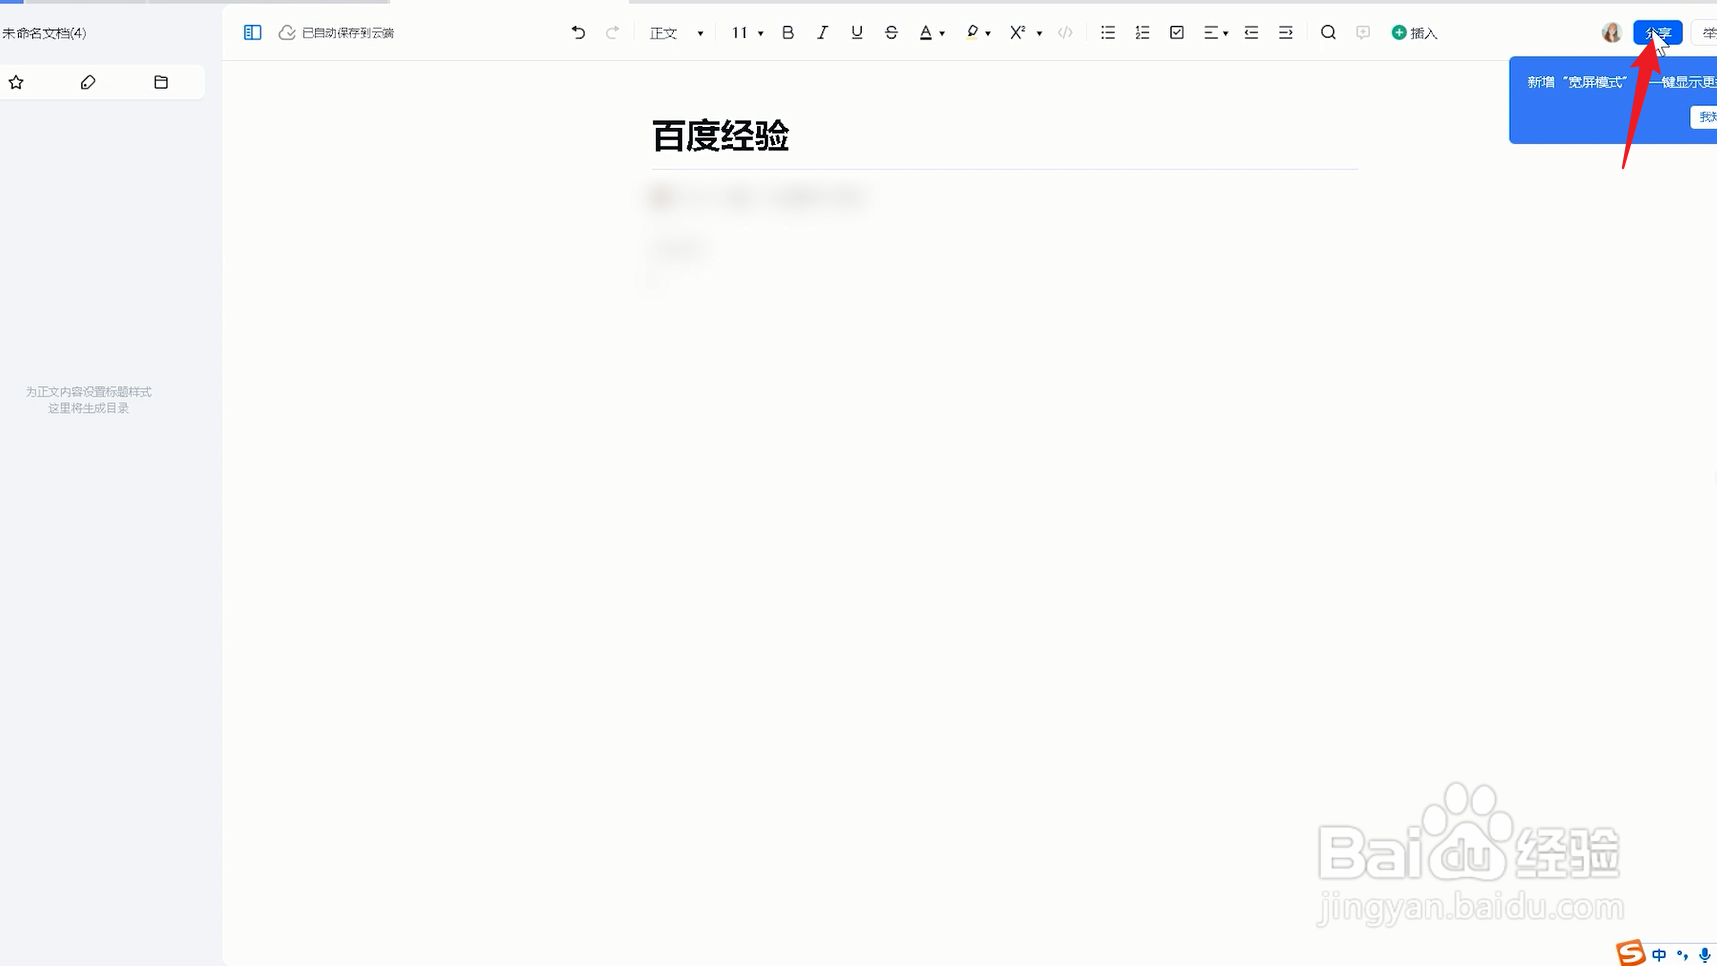Expand the font color picker arrow
1717x966 pixels.
942,34
